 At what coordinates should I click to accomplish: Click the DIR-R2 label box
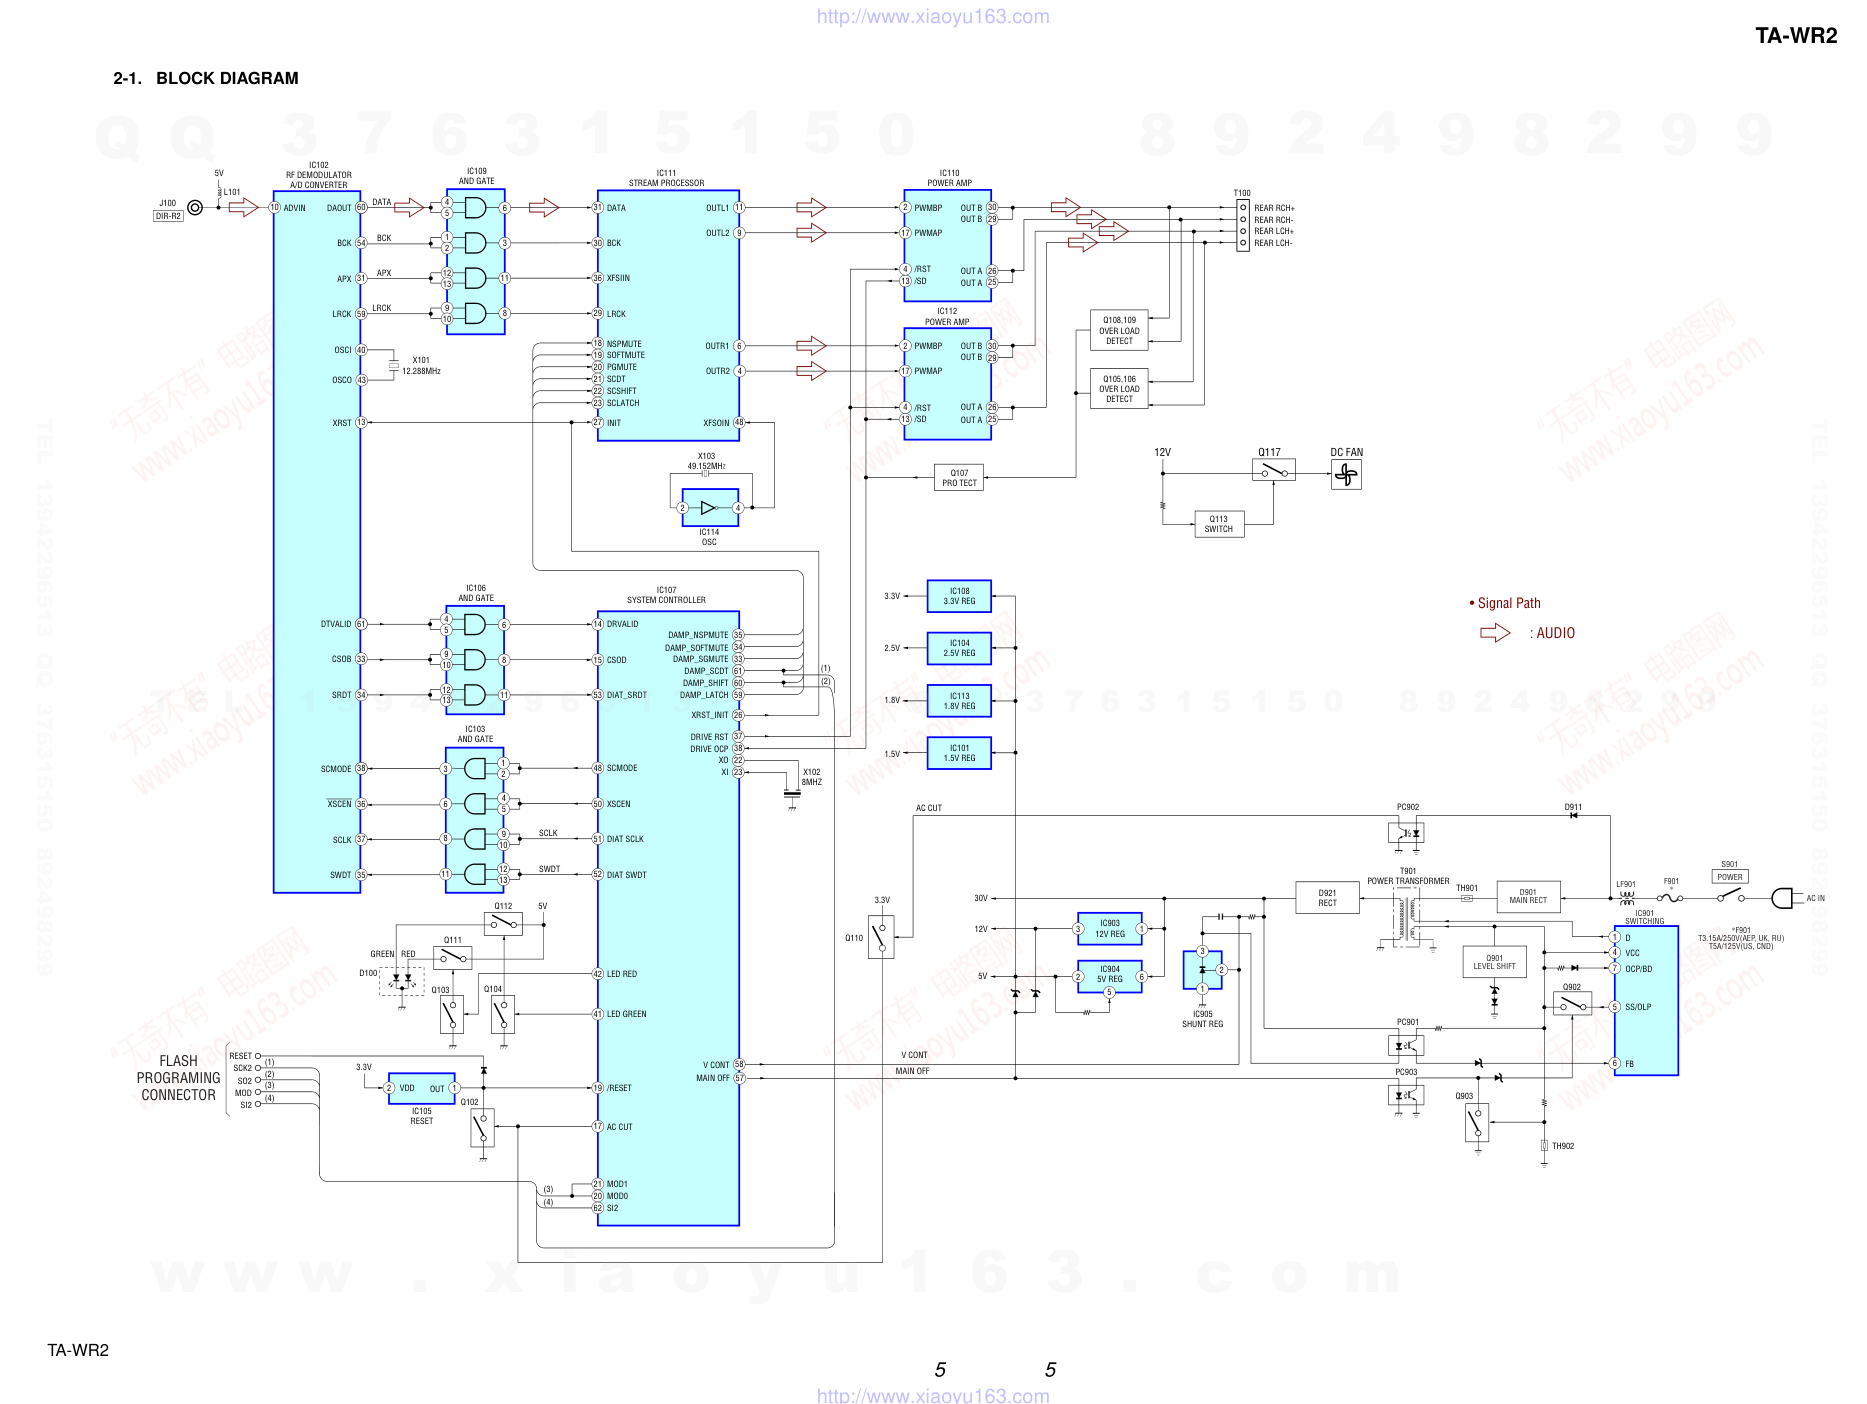(169, 216)
